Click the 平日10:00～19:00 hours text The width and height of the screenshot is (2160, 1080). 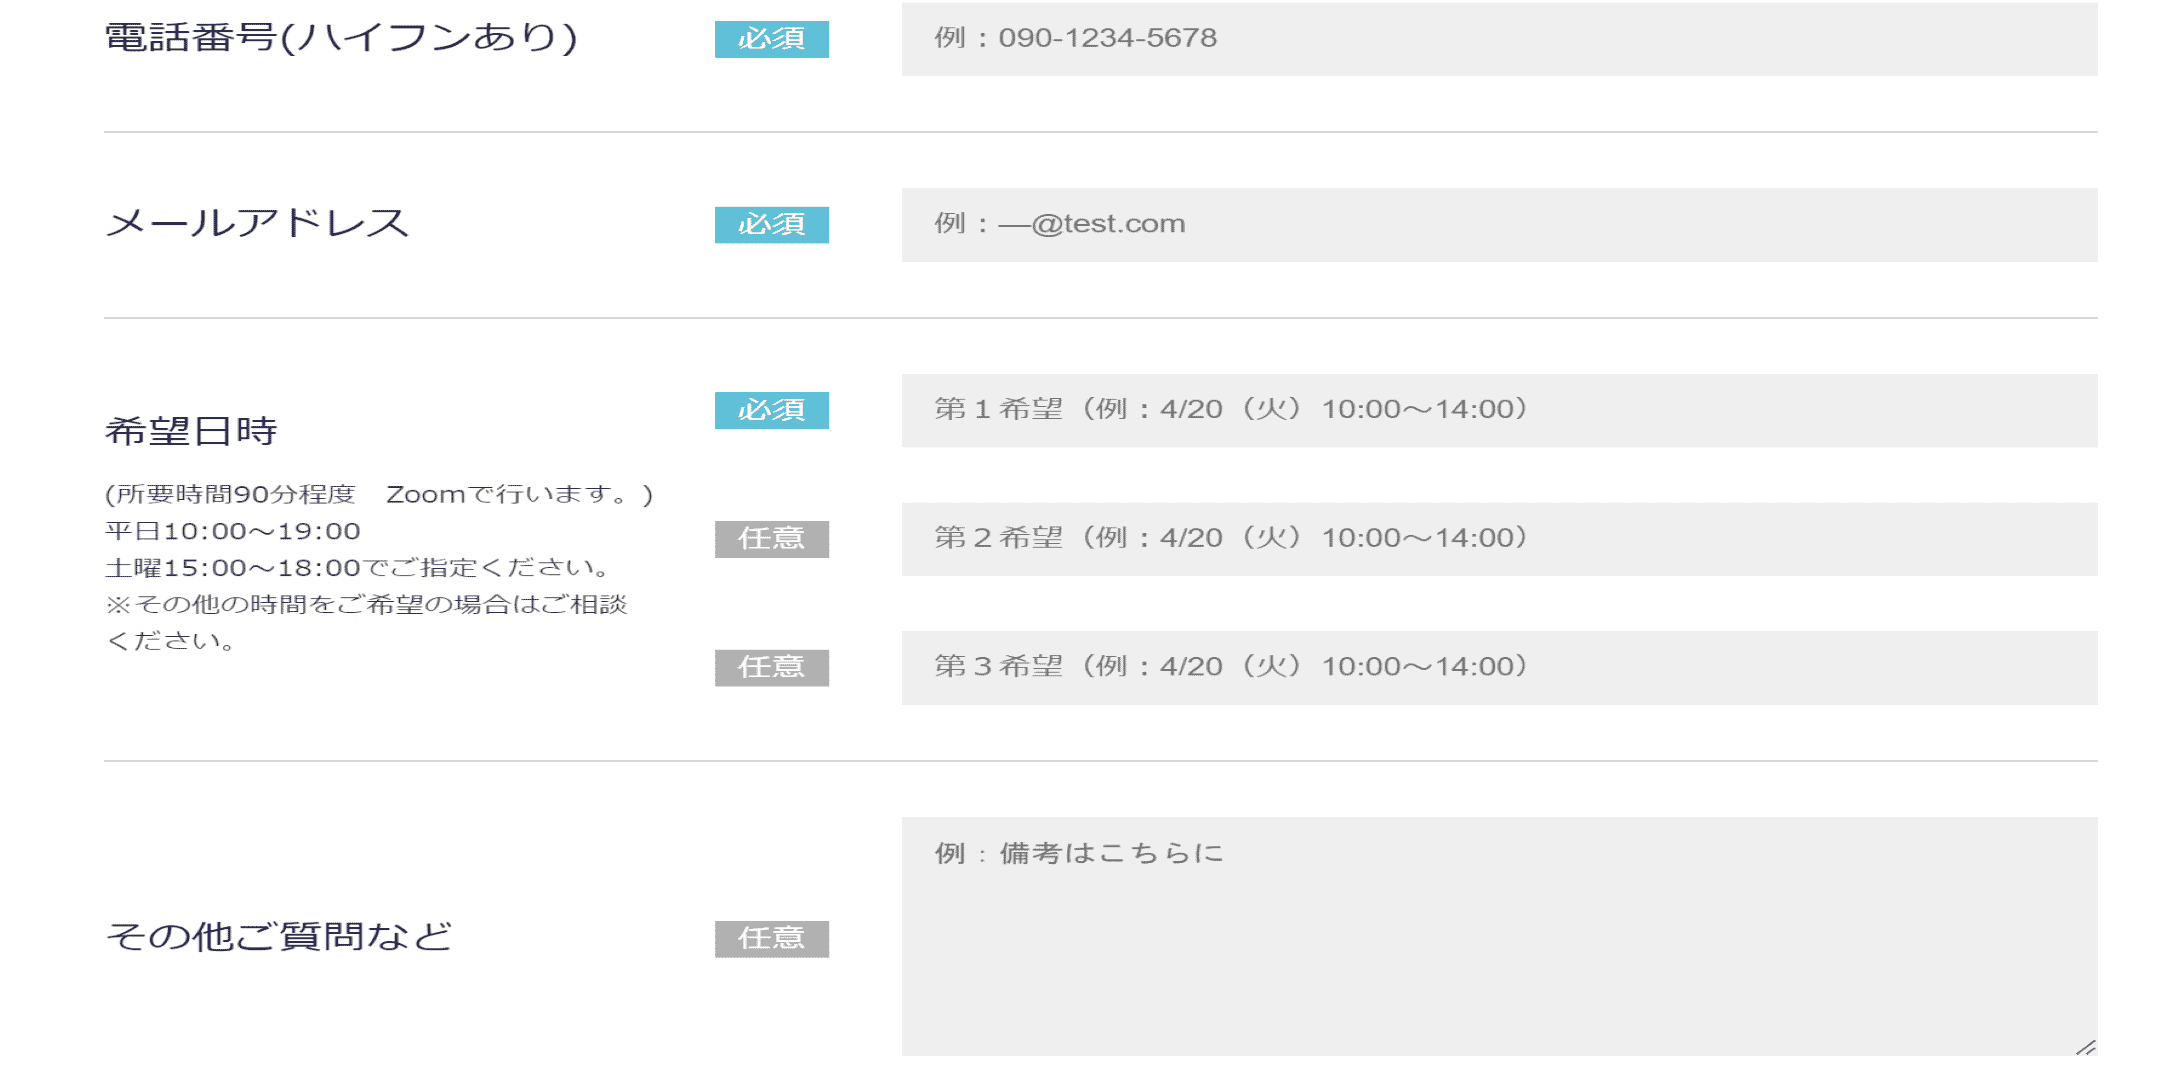coord(232,531)
